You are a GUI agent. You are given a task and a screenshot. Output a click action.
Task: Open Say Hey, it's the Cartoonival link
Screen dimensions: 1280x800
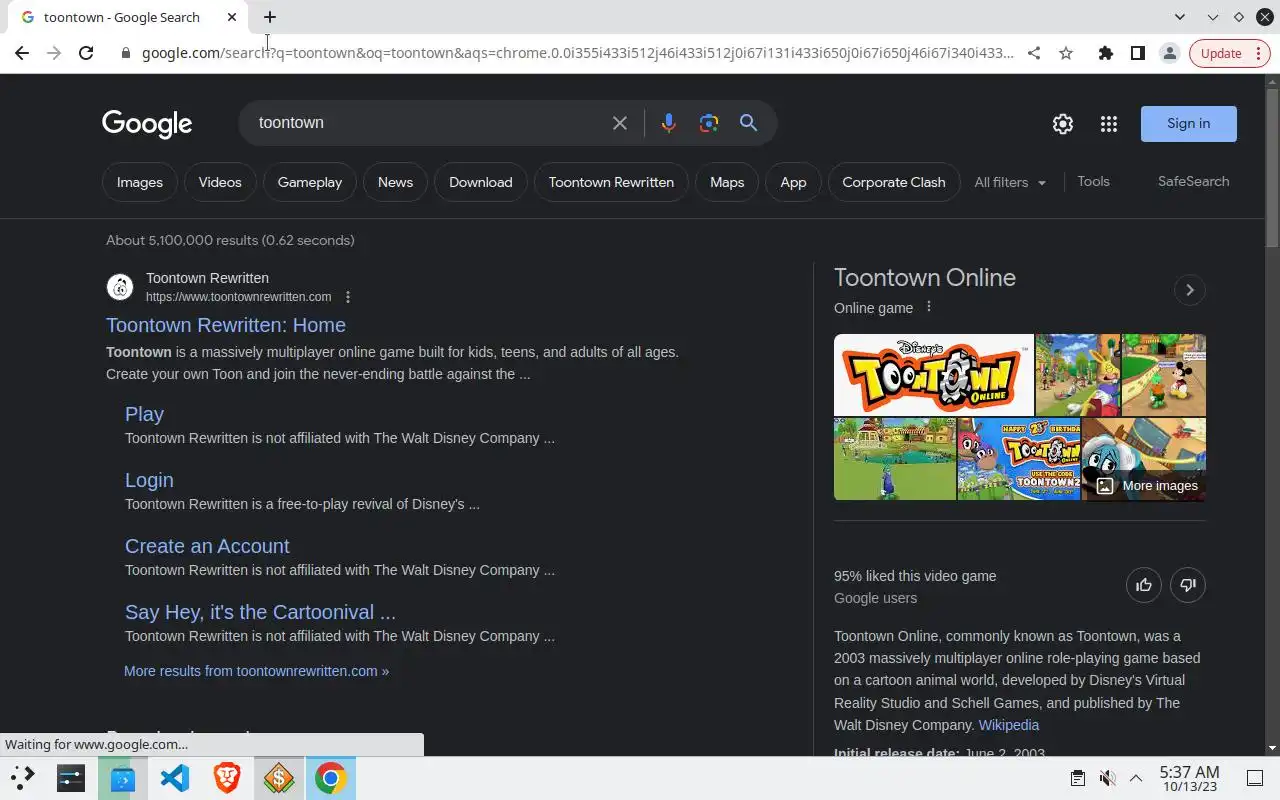coord(260,612)
